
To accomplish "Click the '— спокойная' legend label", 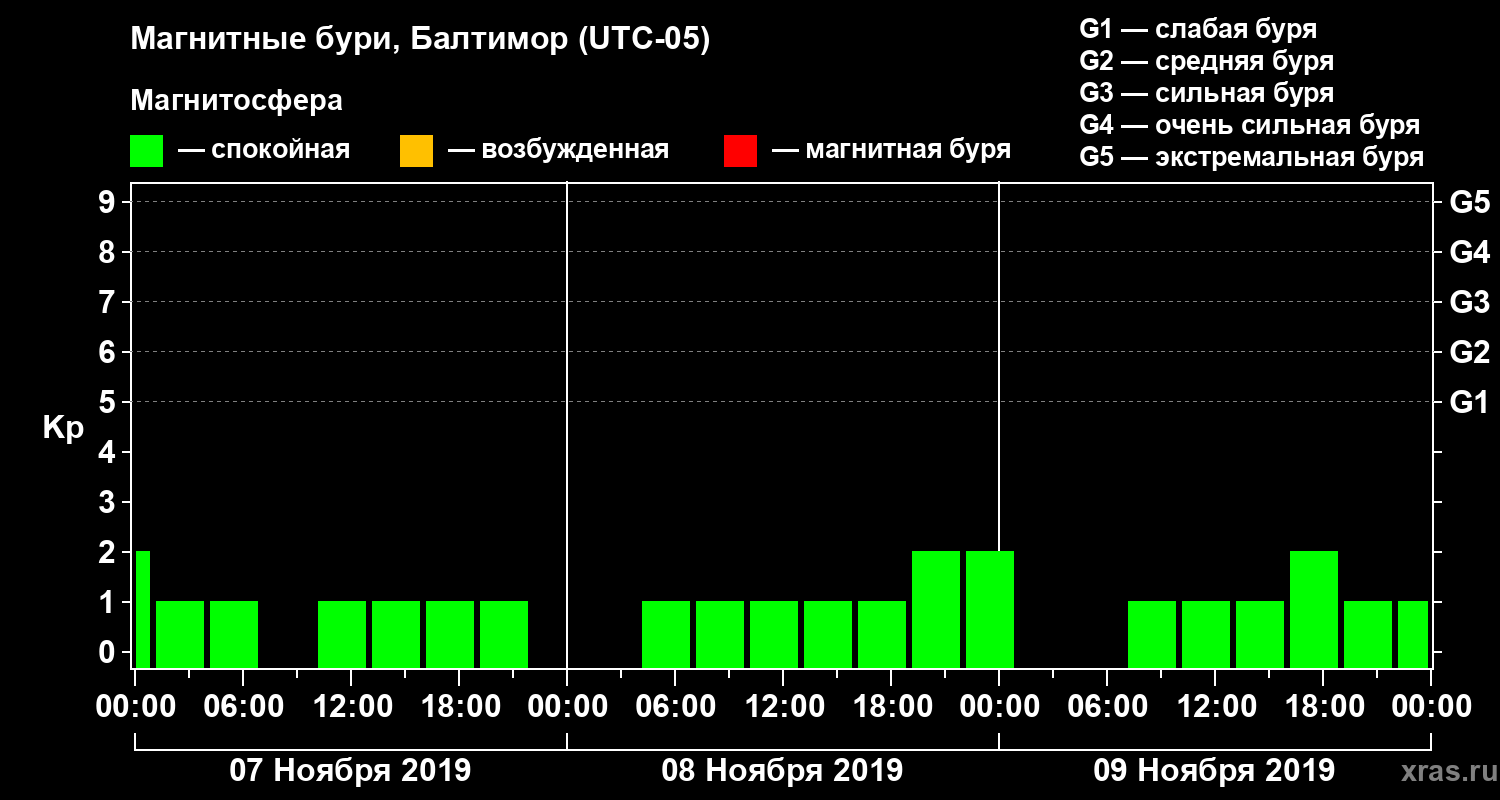I will [264, 150].
